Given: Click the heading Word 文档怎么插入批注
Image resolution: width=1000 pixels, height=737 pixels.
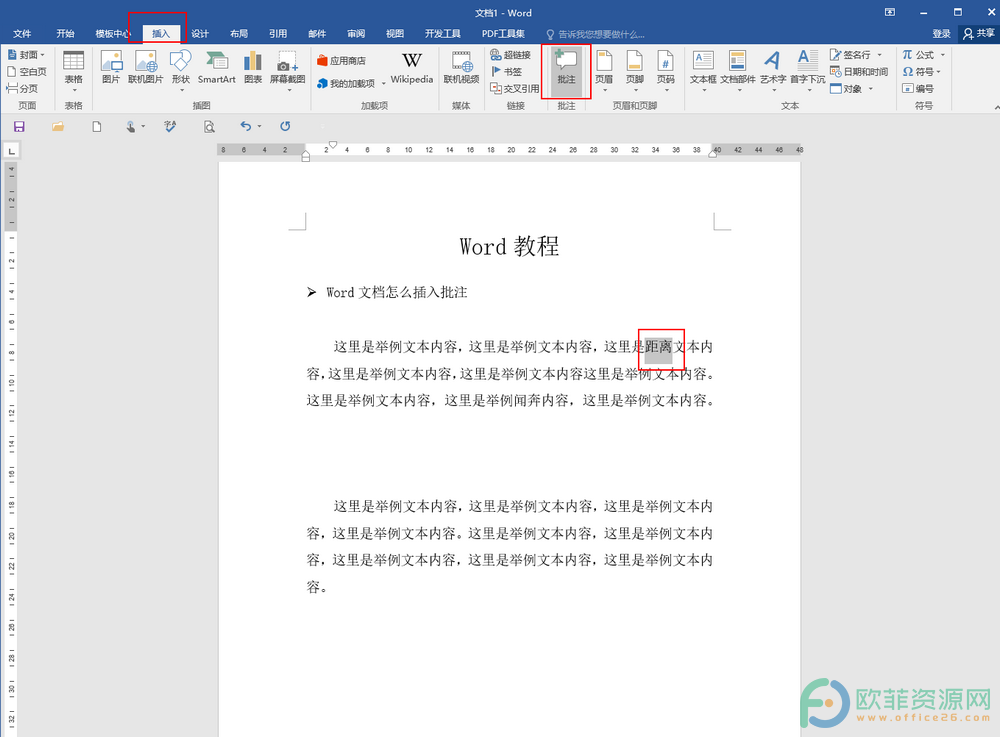Looking at the screenshot, I should click(397, 293).
